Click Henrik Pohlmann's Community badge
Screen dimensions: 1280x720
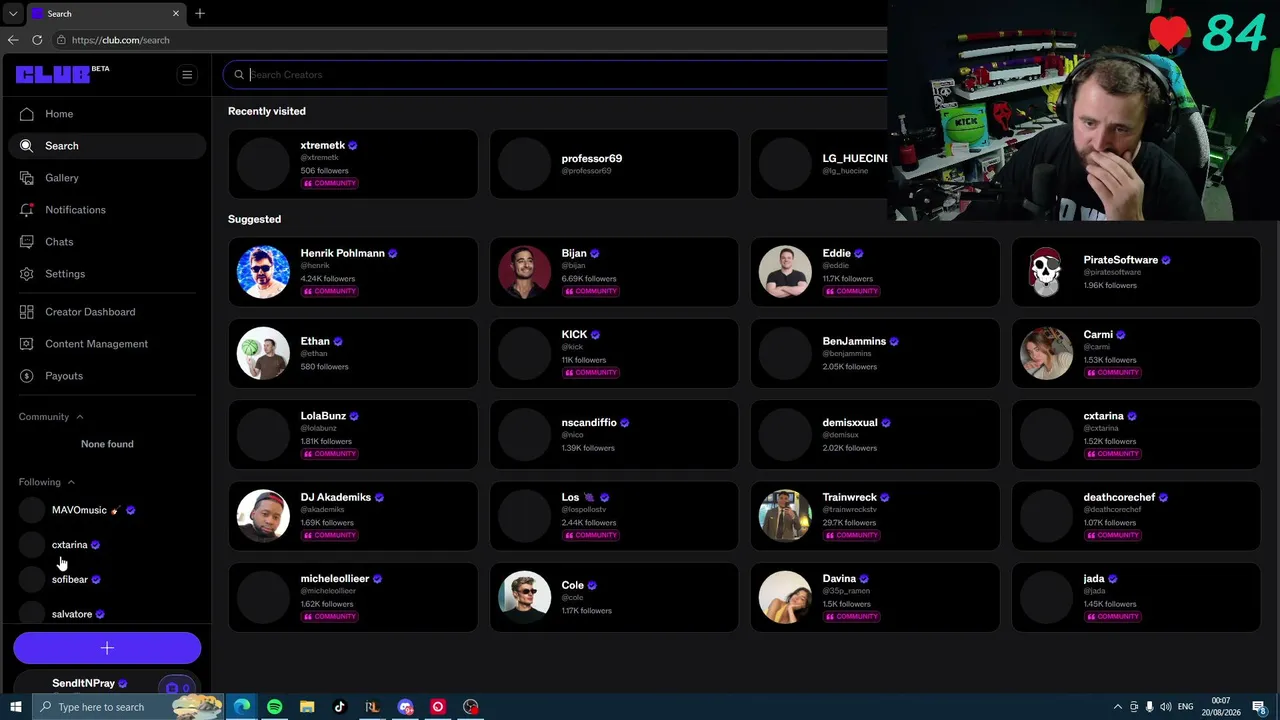(330, 291)
